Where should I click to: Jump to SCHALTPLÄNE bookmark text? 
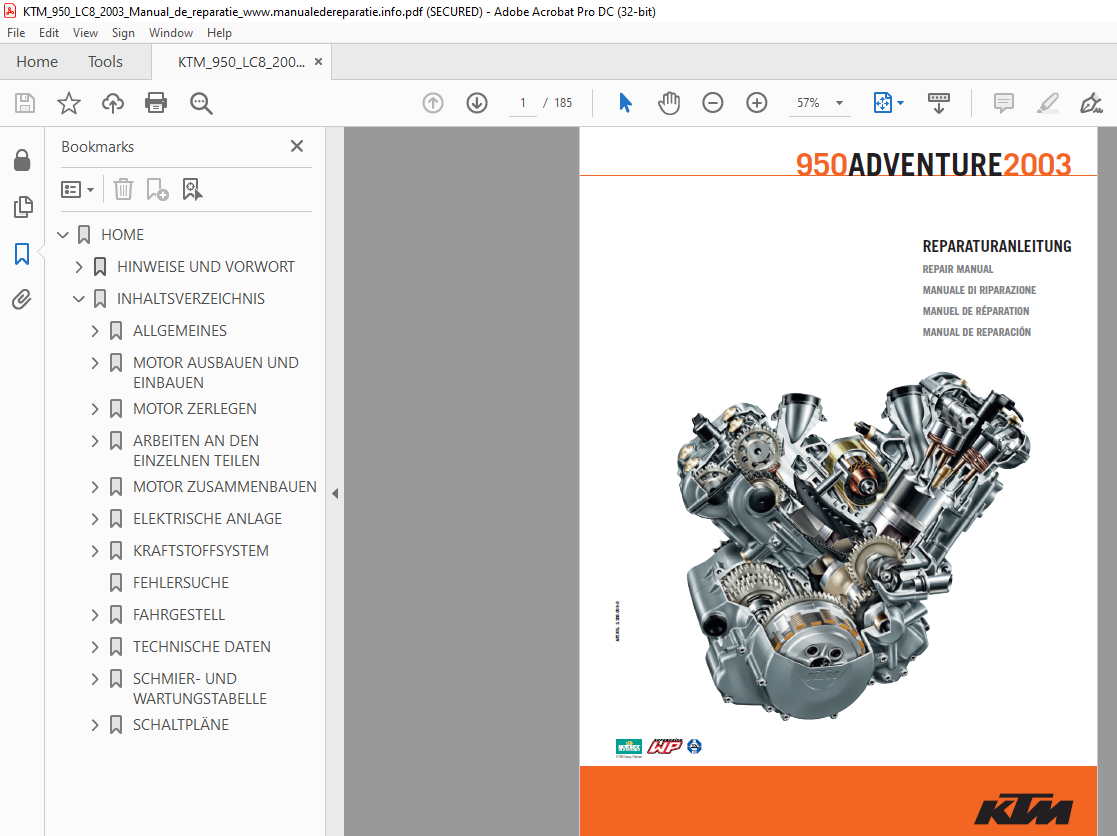click(181, 725)
